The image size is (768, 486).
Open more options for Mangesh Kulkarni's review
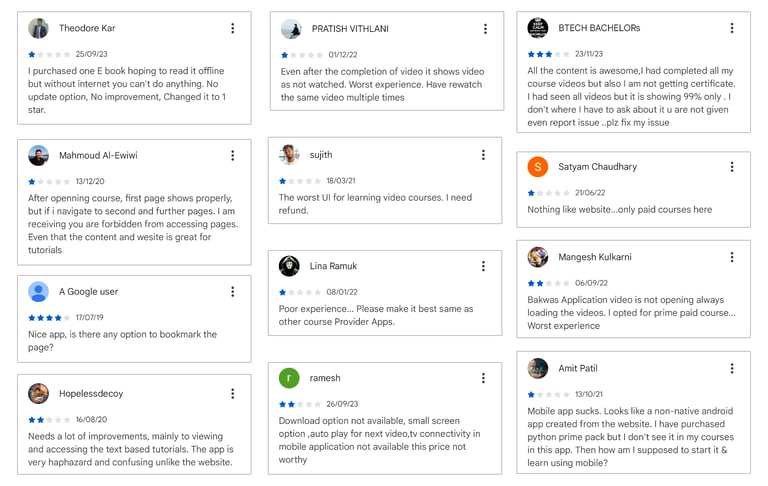tap(732, 257)
